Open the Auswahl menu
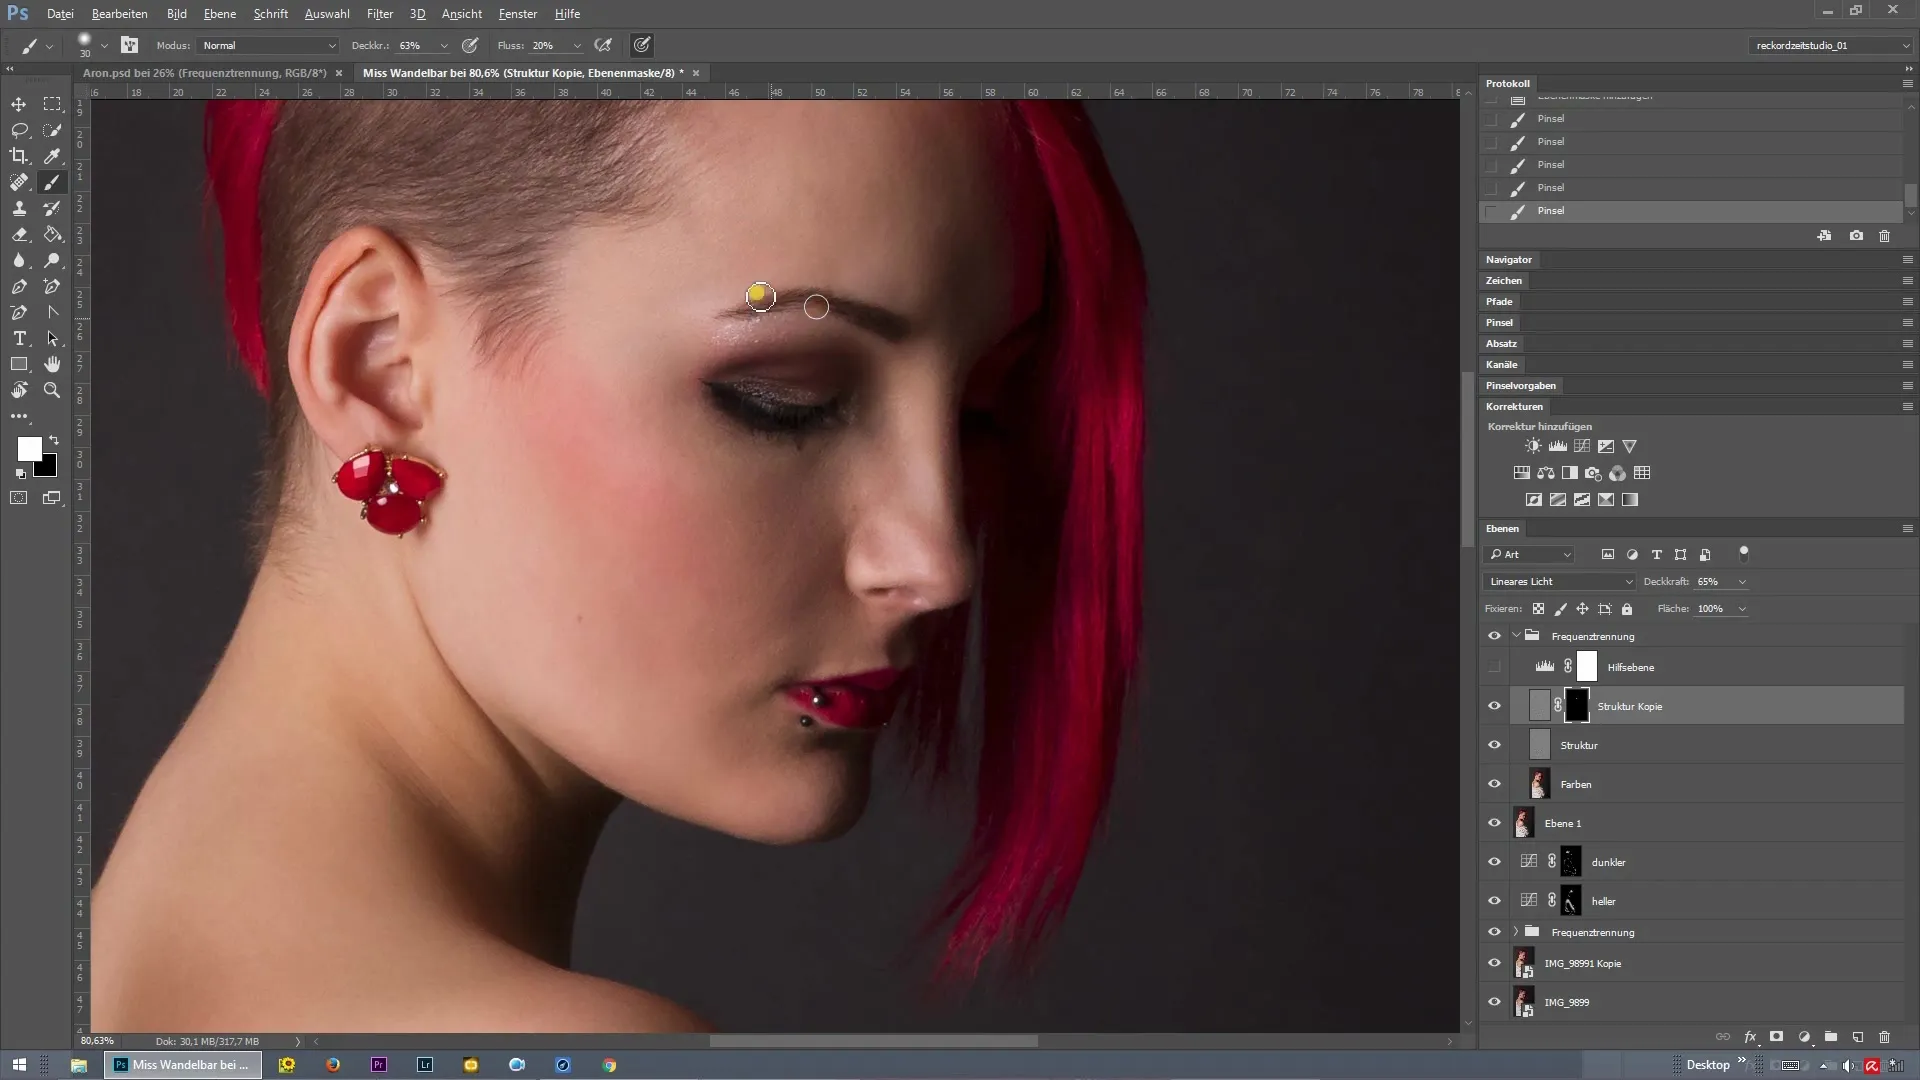1920x1080 pixels. [x=327, y=14]
